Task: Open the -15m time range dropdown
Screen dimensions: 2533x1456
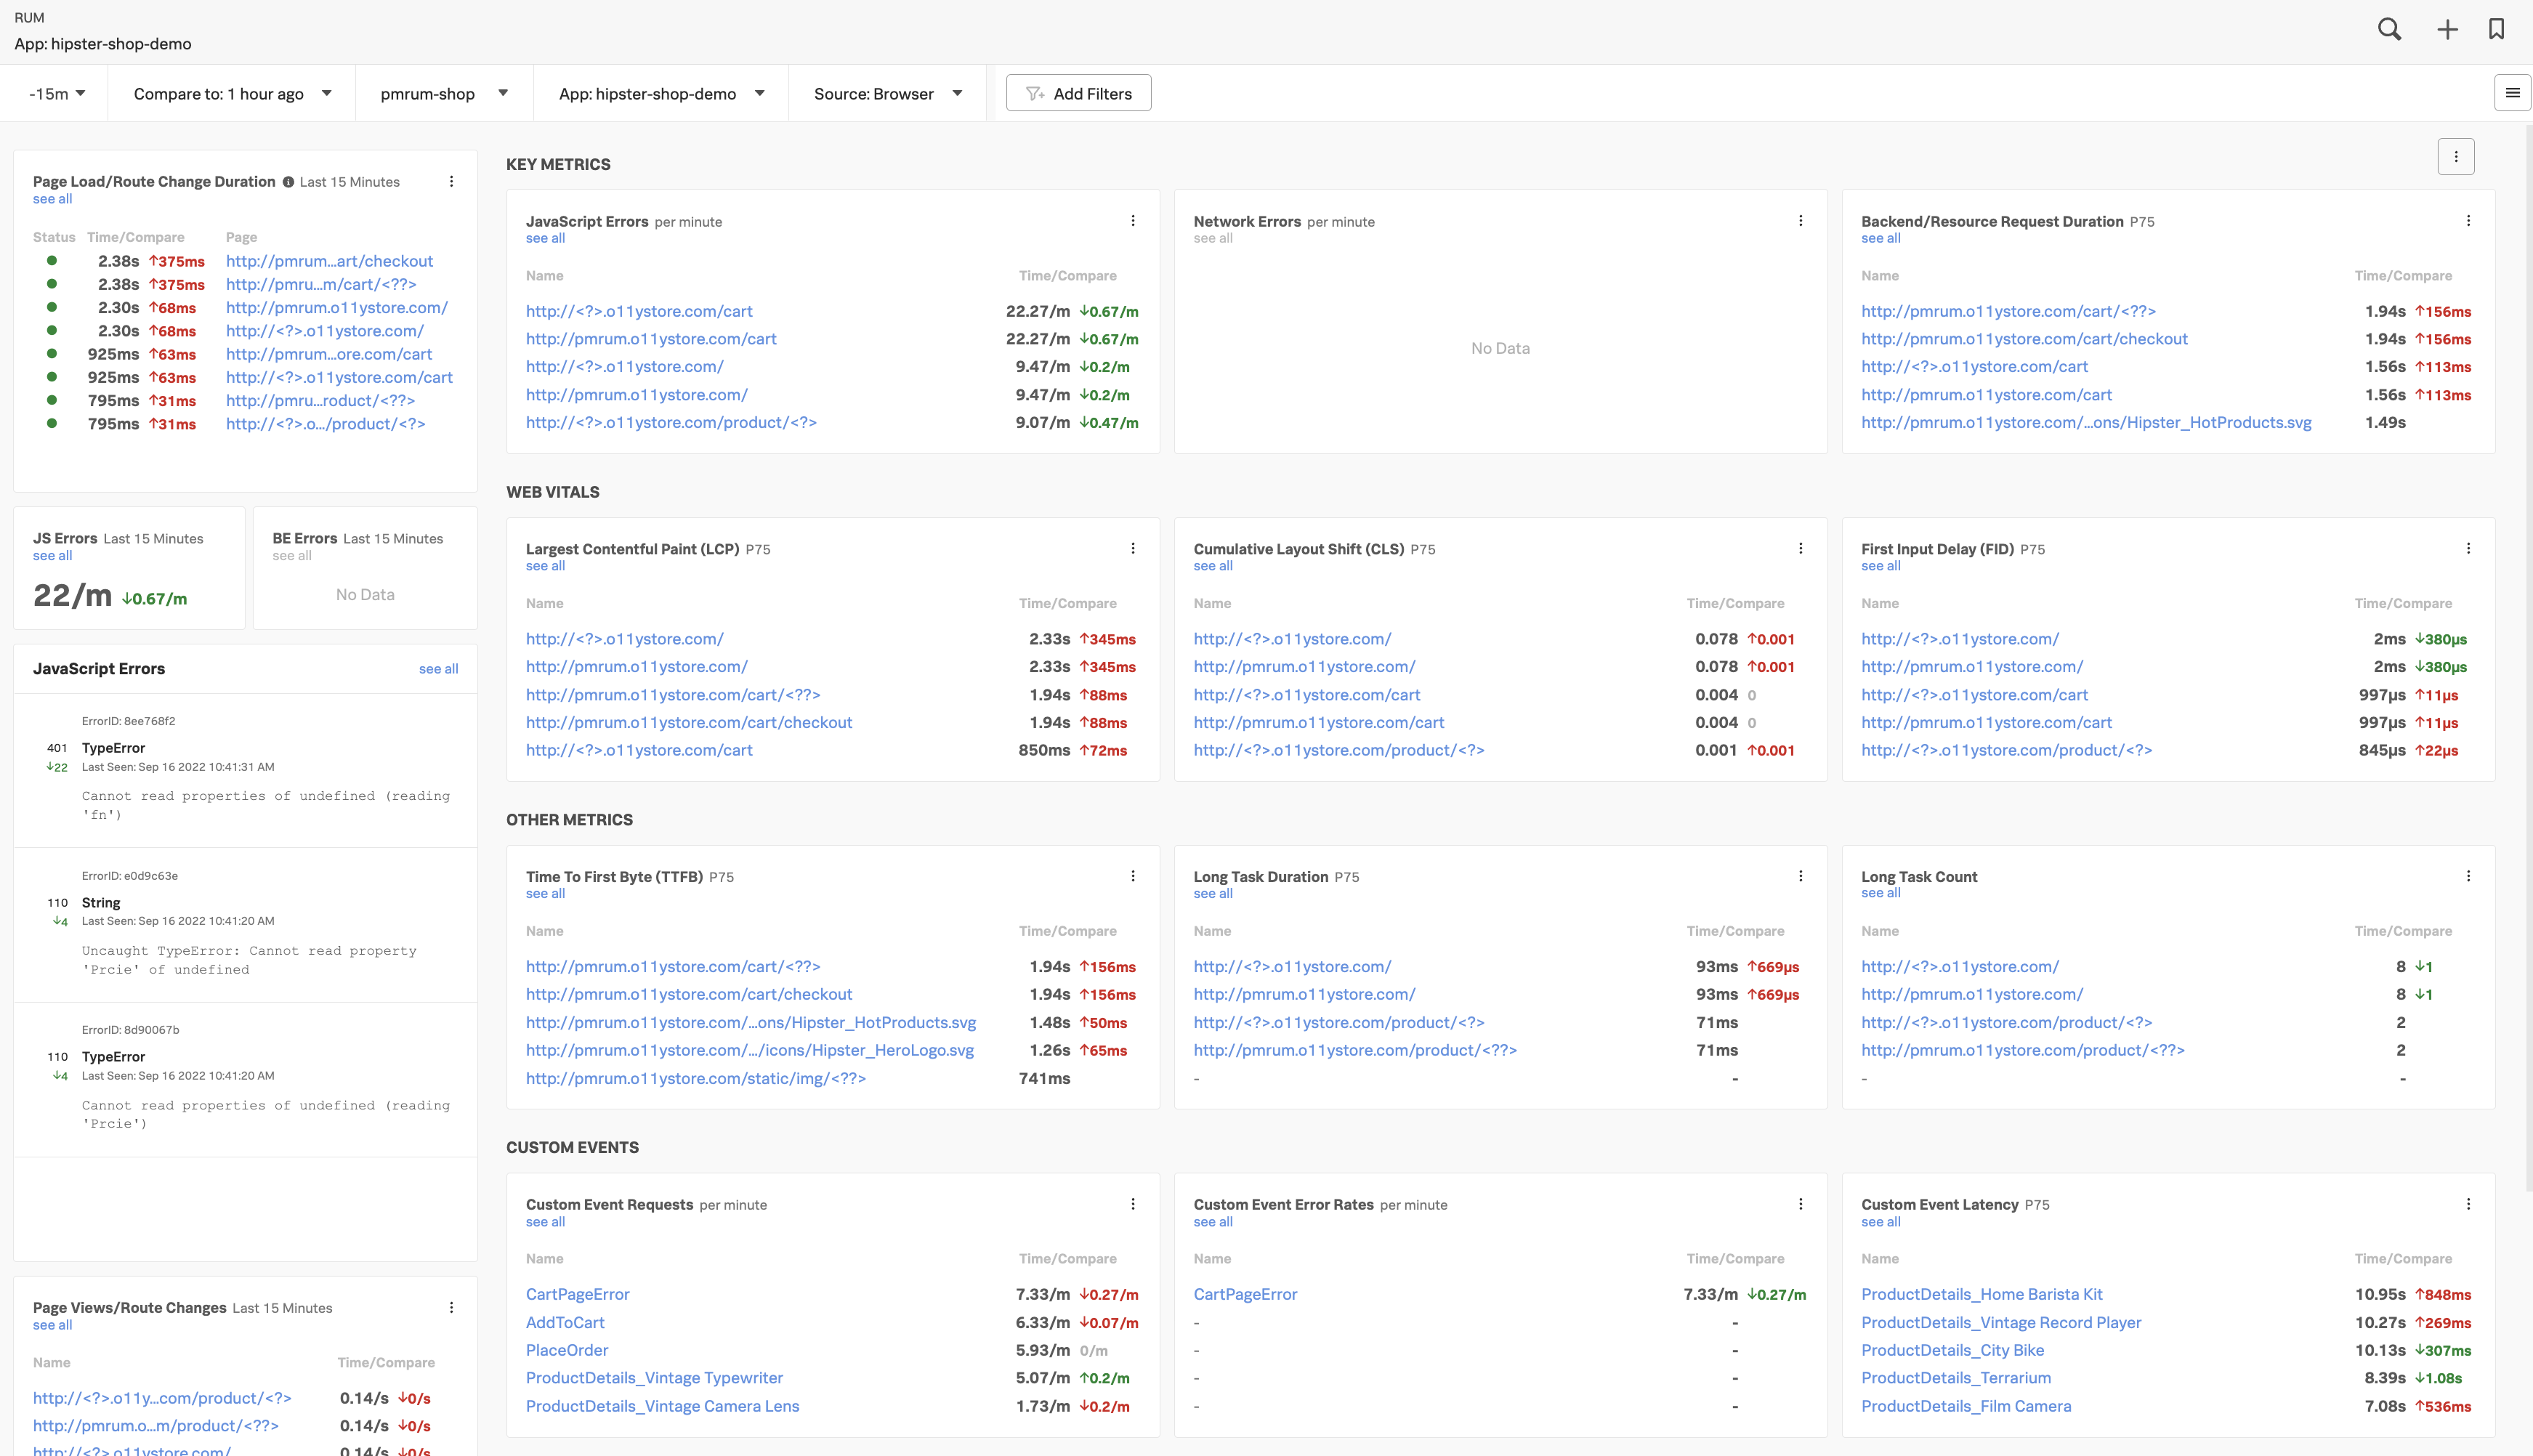Action: point(57,93)
